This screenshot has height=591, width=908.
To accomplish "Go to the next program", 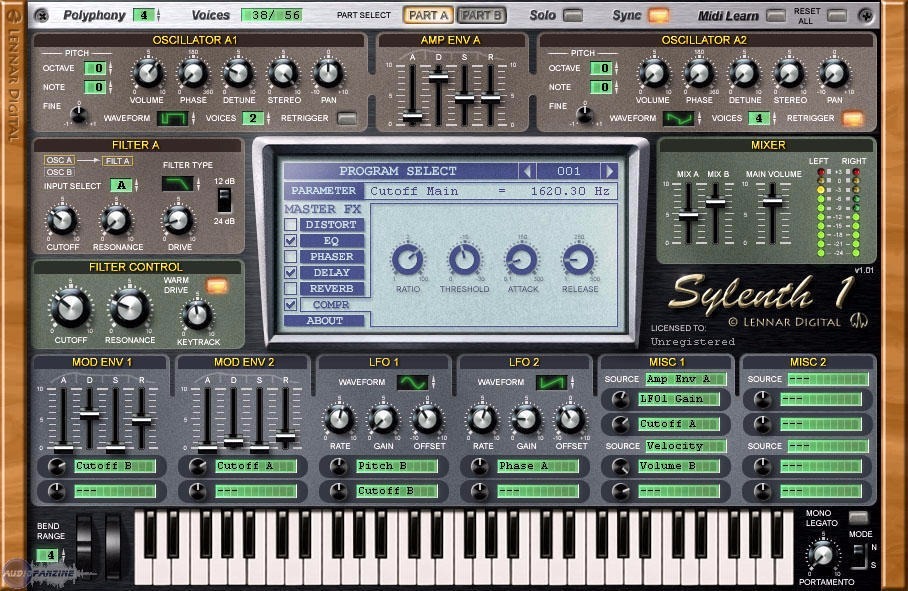I will pyautogui.click(x=609, y=171).
